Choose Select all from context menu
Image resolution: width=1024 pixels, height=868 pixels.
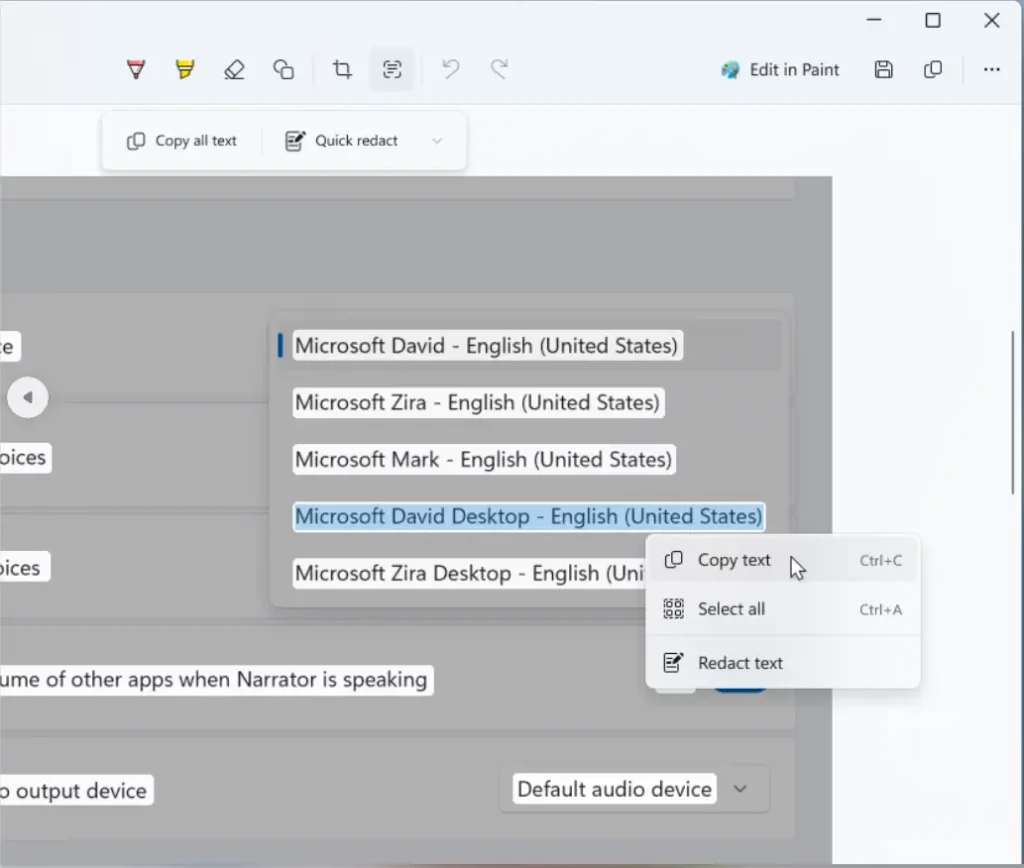pyautogui.click(x=783, y=609)
